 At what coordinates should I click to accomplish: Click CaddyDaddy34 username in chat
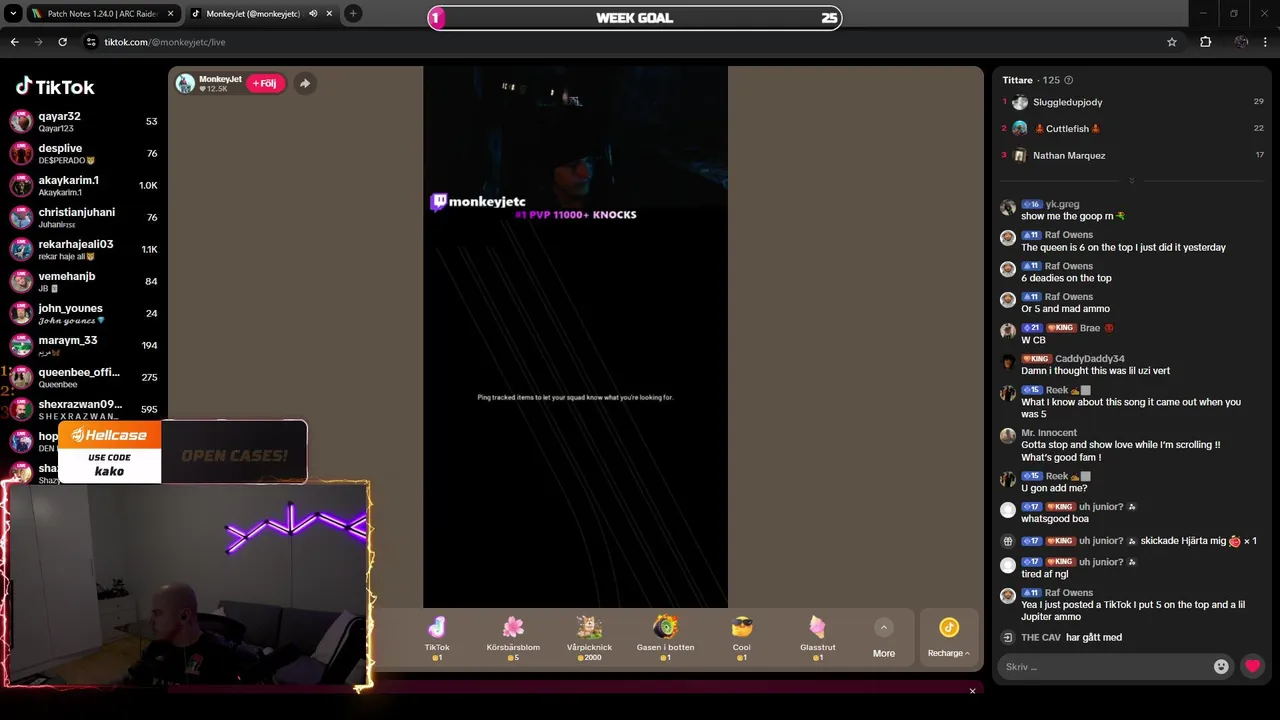click(x=1090, y=359)
